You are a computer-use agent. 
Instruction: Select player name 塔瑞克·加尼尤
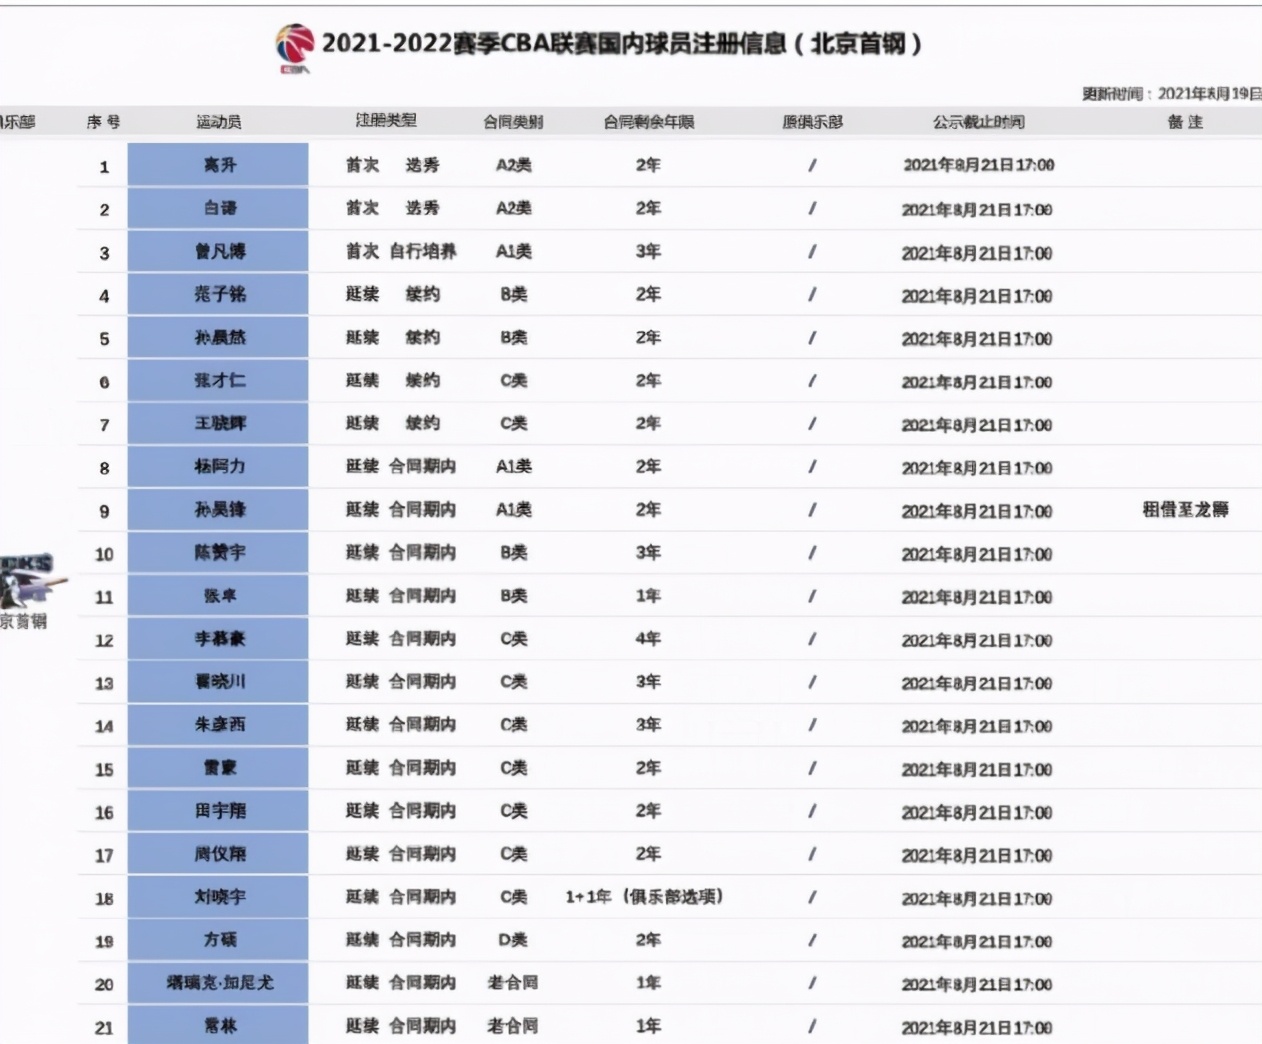point(218,982)
